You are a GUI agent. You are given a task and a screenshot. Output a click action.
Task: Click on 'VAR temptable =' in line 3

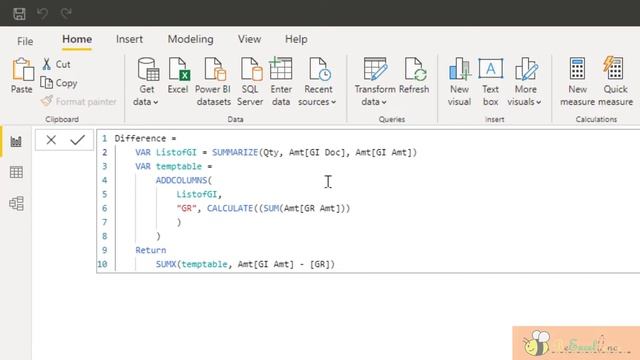pos(174,166)
